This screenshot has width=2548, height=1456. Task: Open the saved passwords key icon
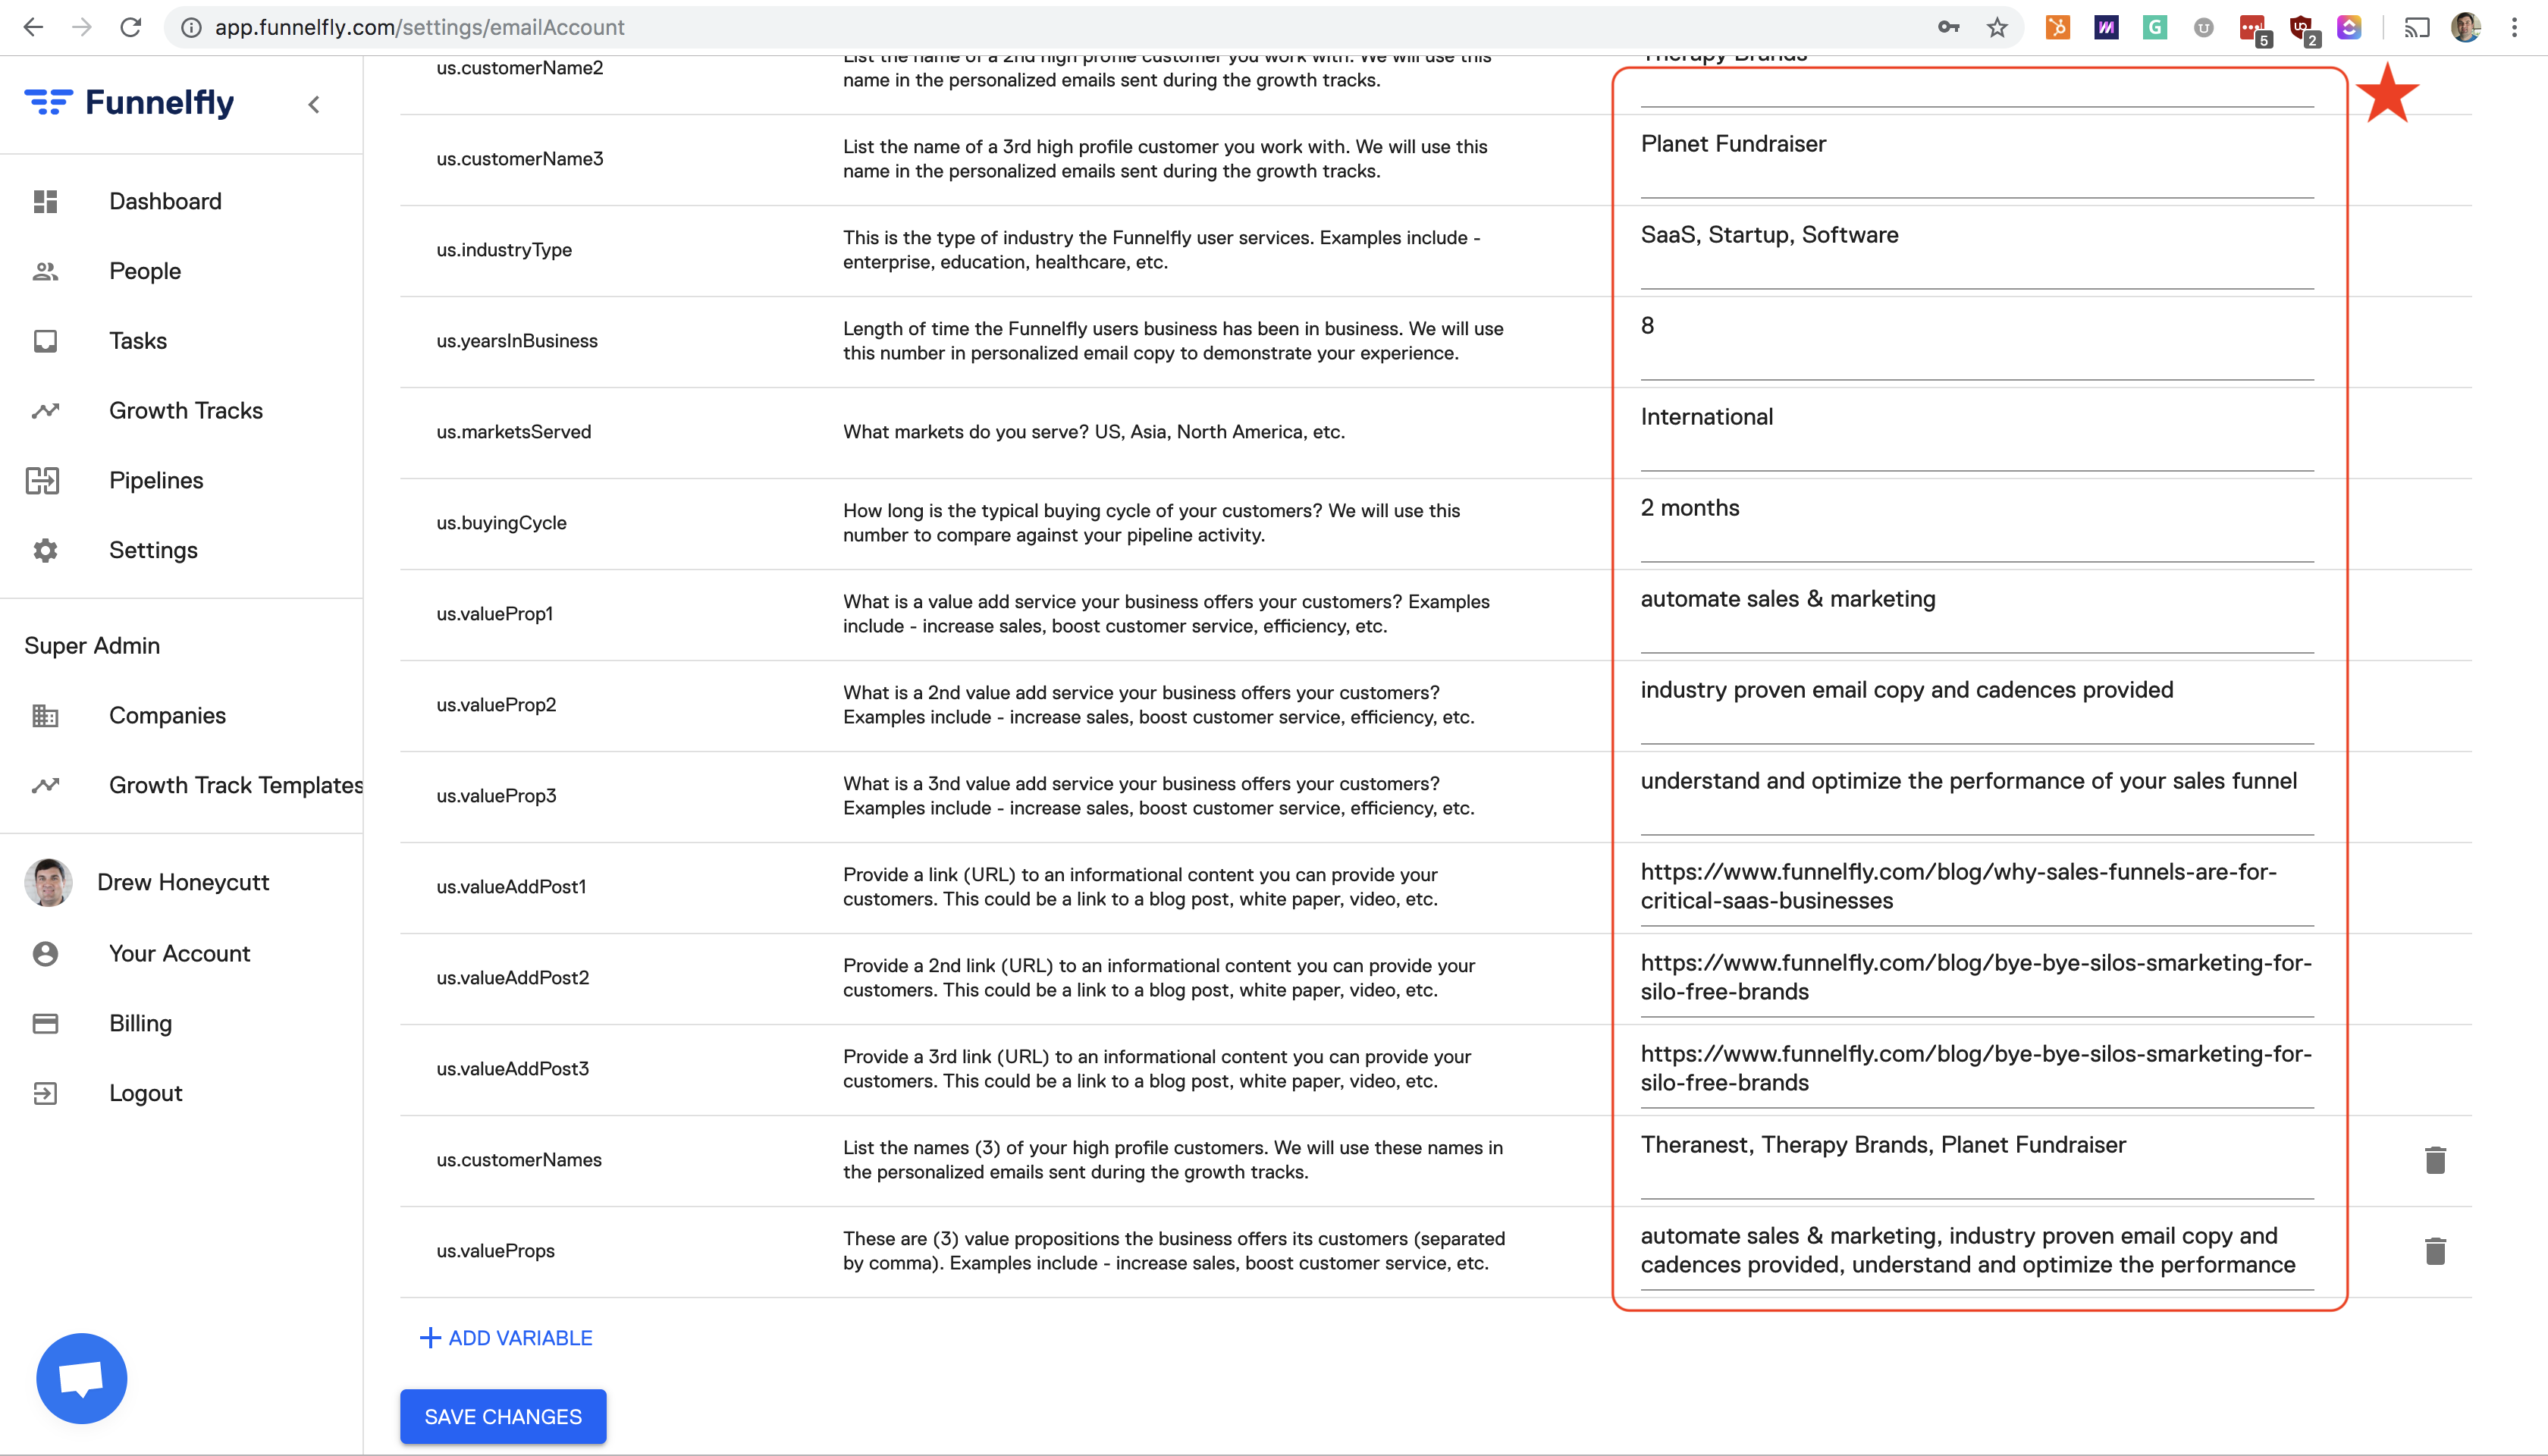1948,27
